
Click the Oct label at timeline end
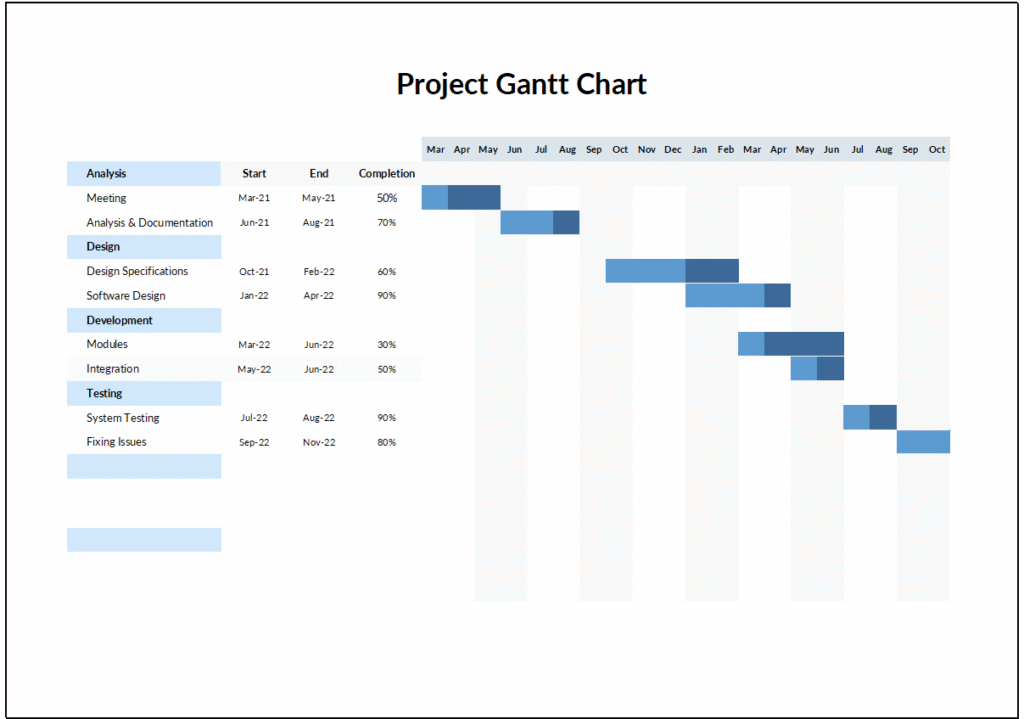(936, 148)
